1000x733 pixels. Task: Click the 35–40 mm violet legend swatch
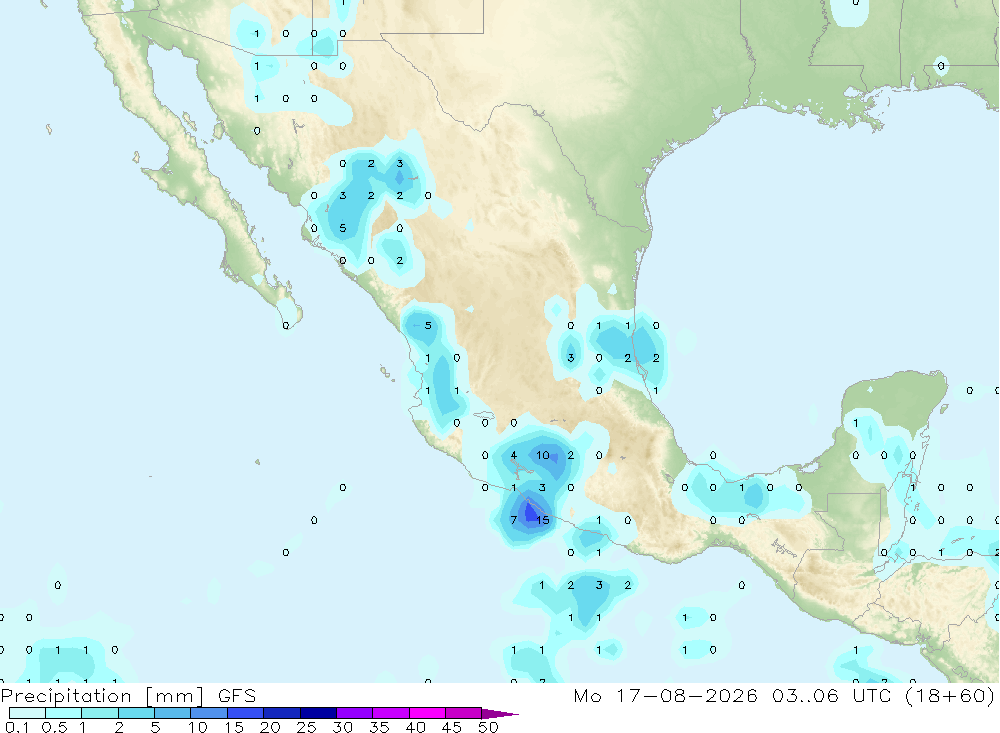click(390, 713)
